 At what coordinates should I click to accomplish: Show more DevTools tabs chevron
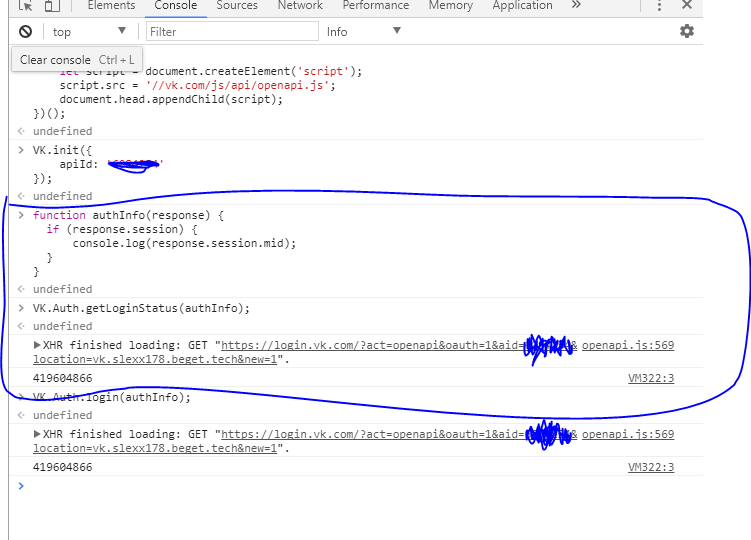tap(576, 5)
